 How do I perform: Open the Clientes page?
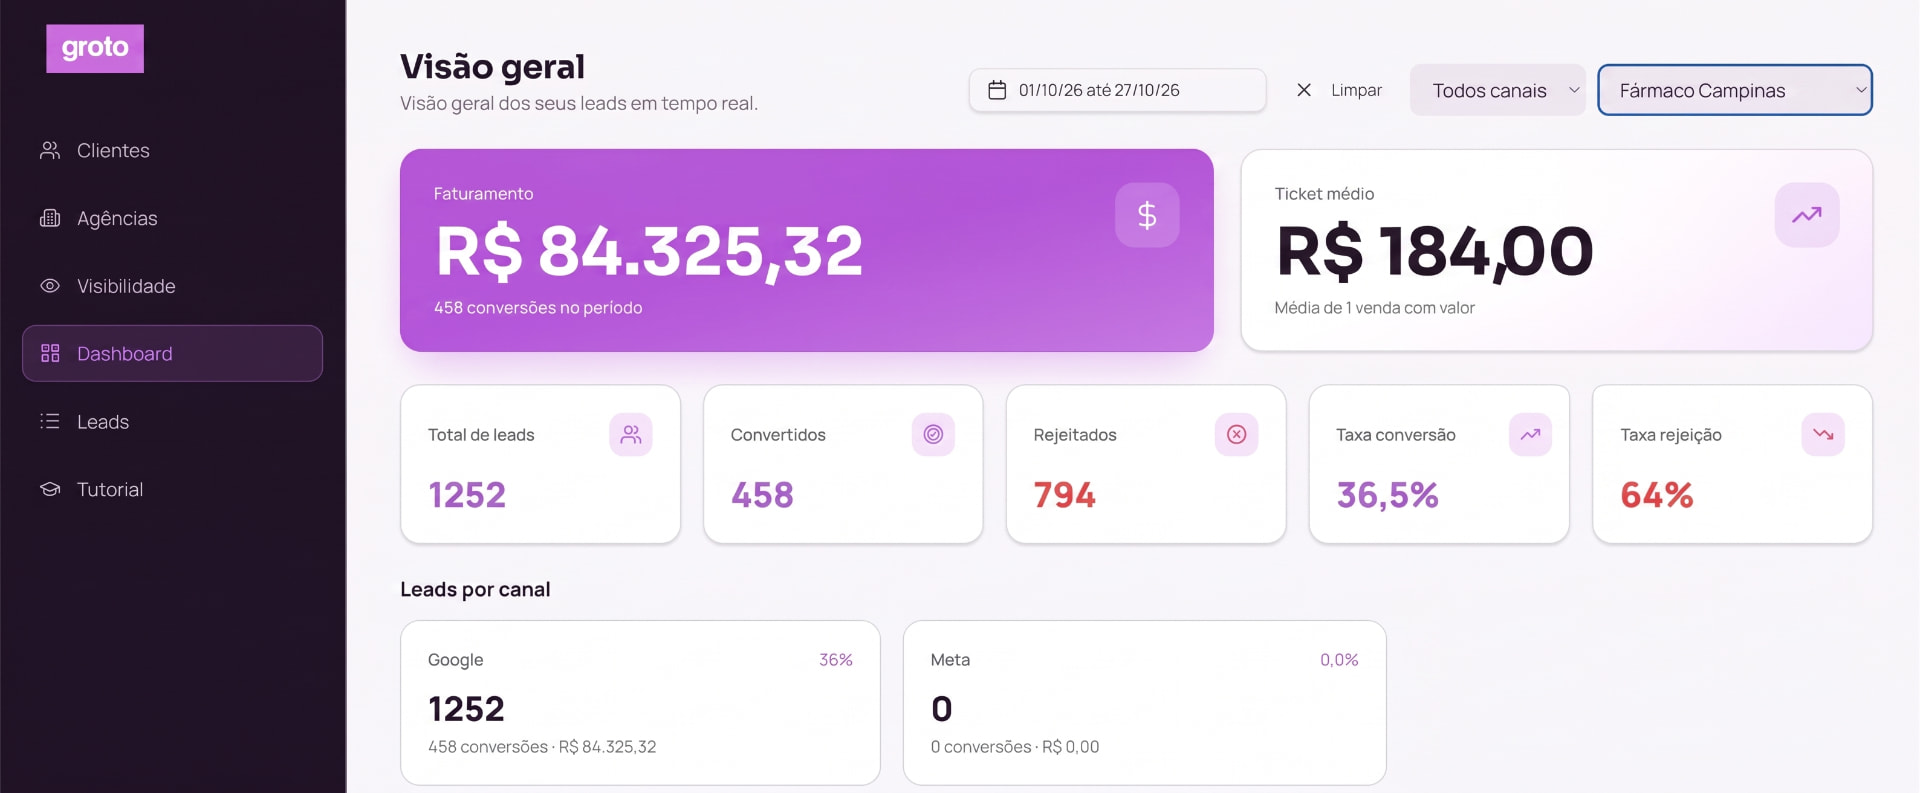tap(172, 150)
